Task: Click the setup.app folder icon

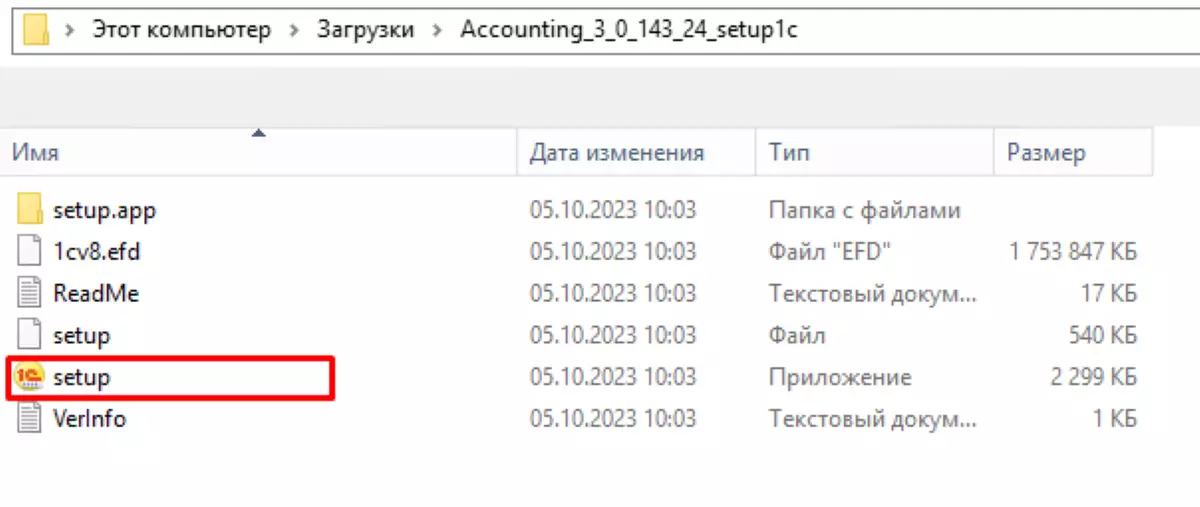Action: tap(31, 210)
